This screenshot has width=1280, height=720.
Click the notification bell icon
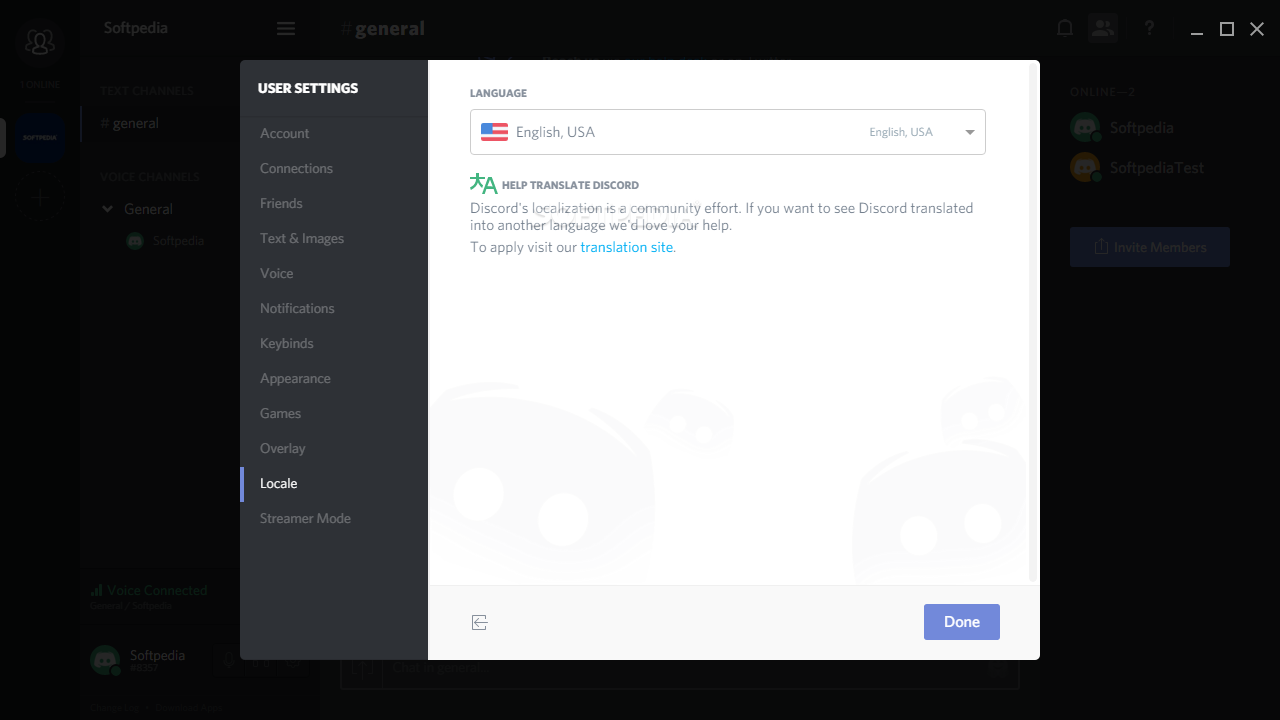(x=1065, y=28)
